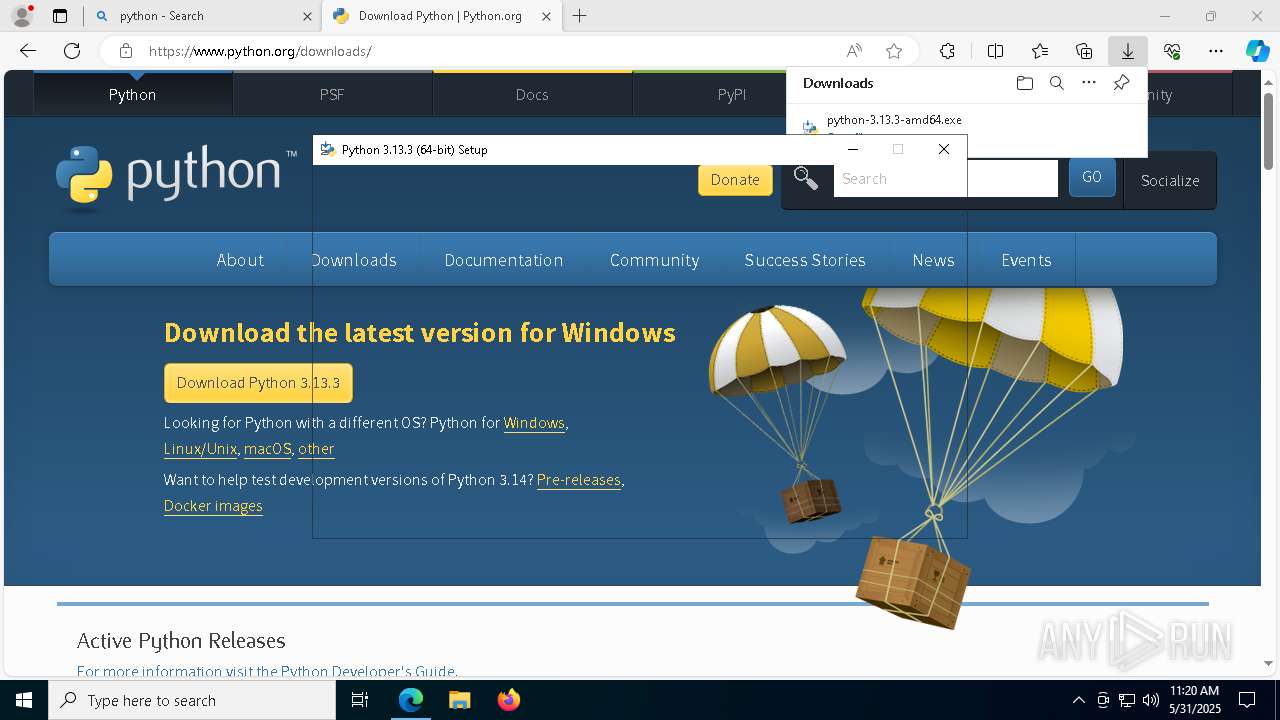This screenshot has width=1280, height=720.
Task: Launch Firefox from taskbar
Action: pos(508,700)
